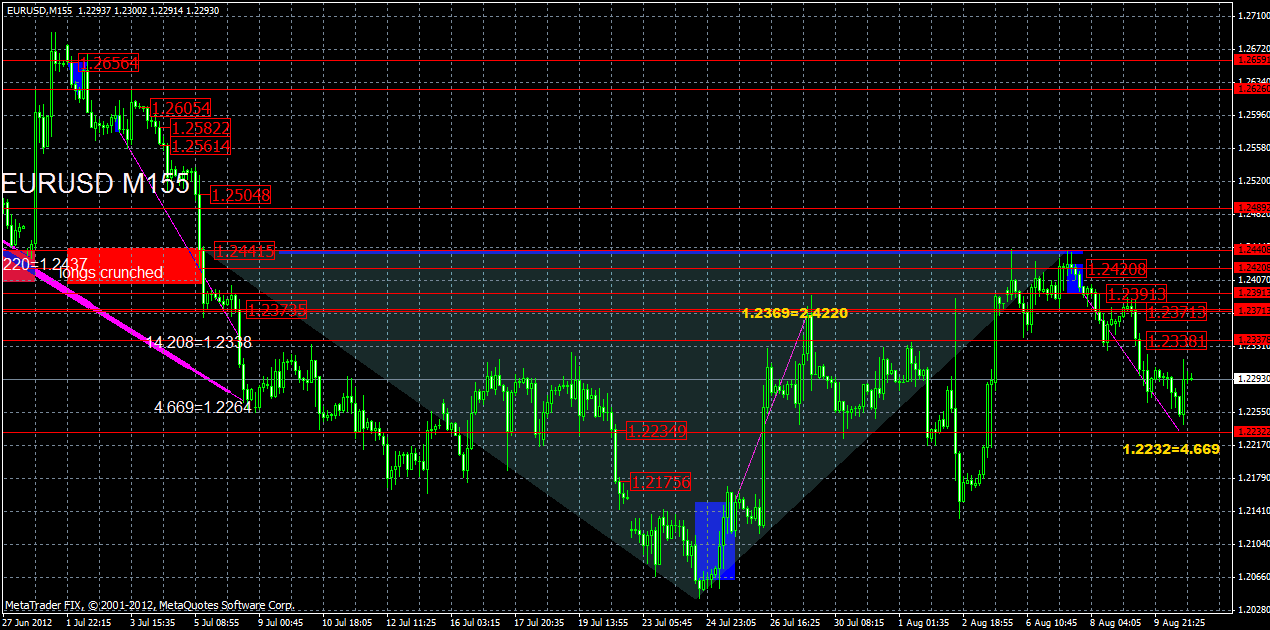This screenshot has height=630, width=1270.
Task: Click the MetaTrader FIX copyright text
Action: tap(150, 605)
